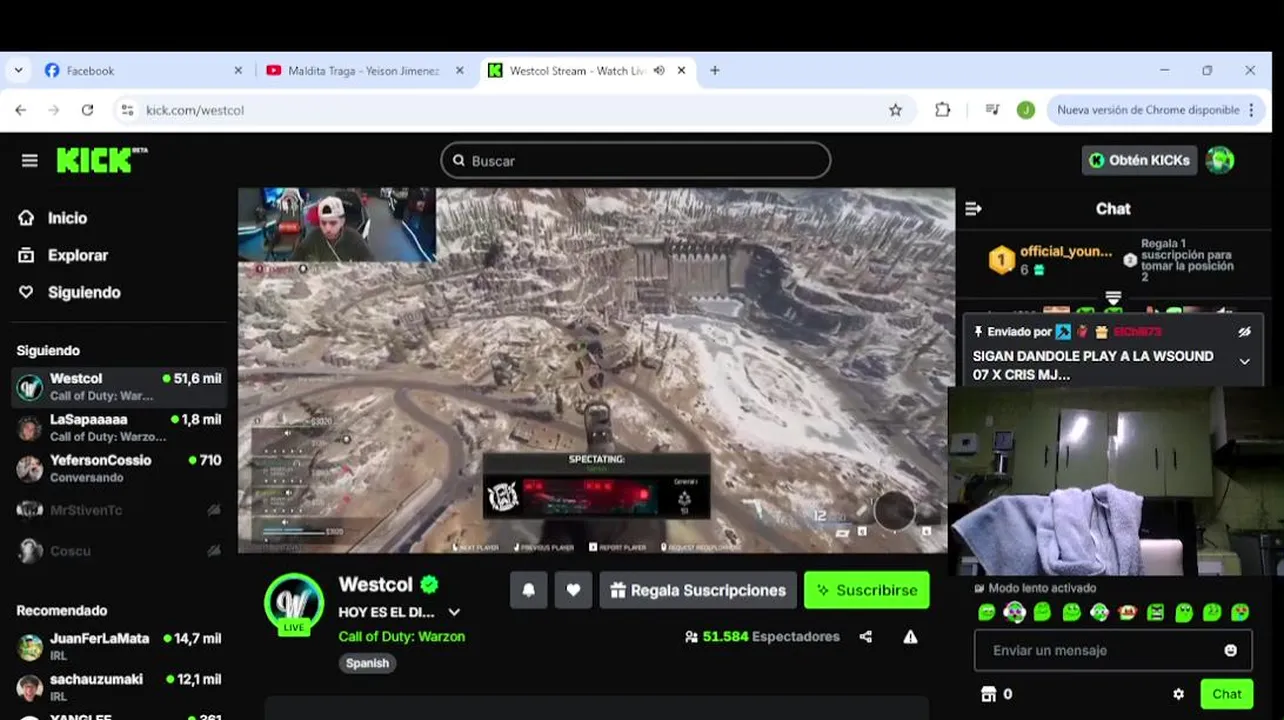Go to Inicio in the sidebar
The width and height of the screenshot is (1284, 720).
pos(53,218)
